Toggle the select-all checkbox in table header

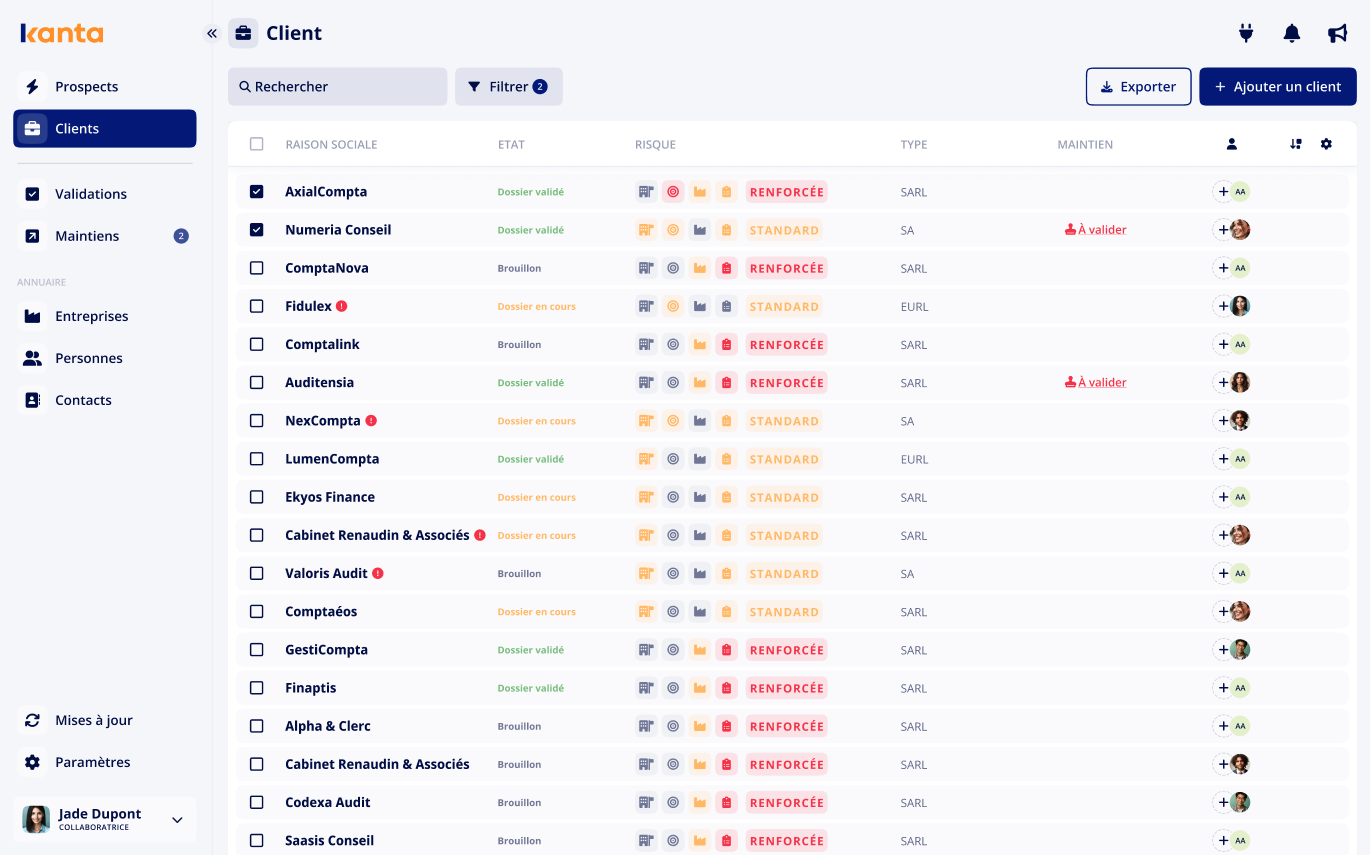257,144
